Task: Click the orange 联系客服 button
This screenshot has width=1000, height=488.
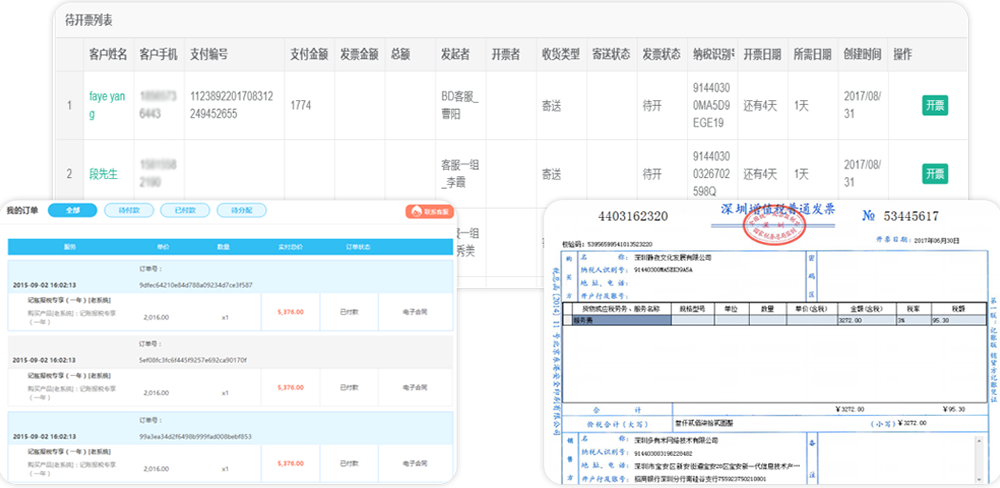Action: click(430, 211)
